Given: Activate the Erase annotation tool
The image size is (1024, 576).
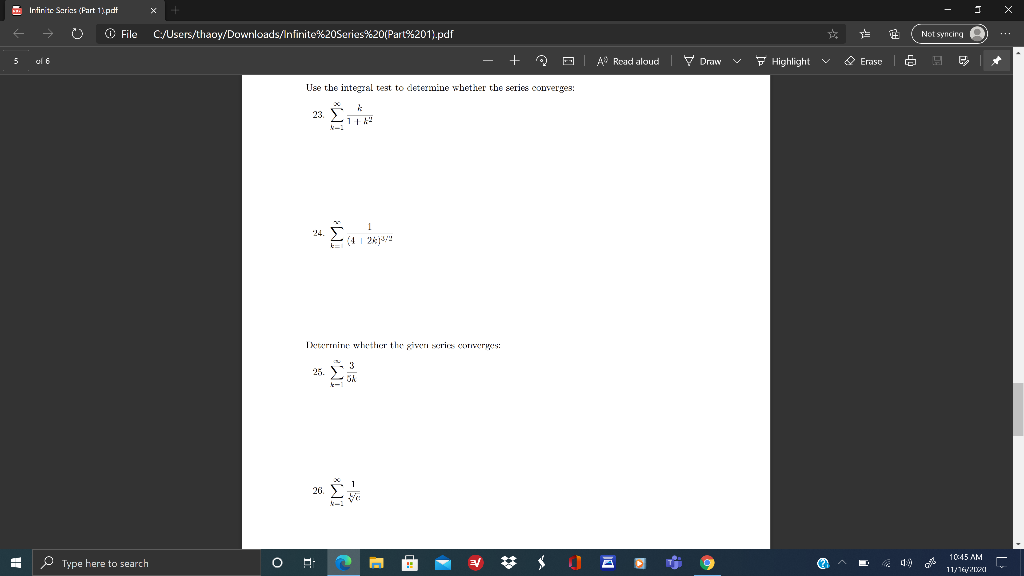Looking at the screenshot, I should [x=862, y=61].
